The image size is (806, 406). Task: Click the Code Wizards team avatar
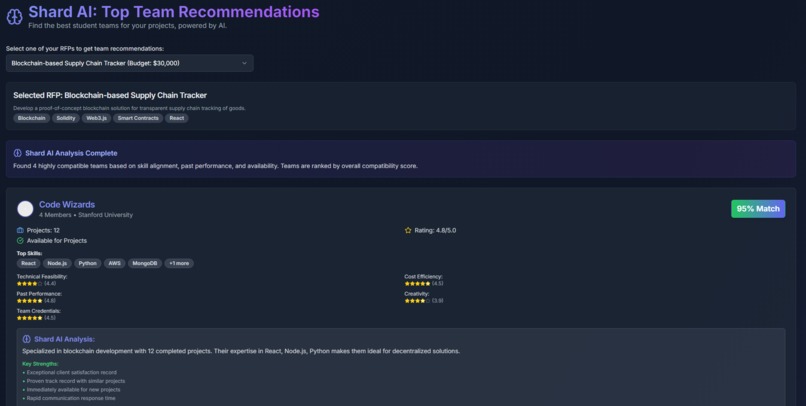coord(25,209)
